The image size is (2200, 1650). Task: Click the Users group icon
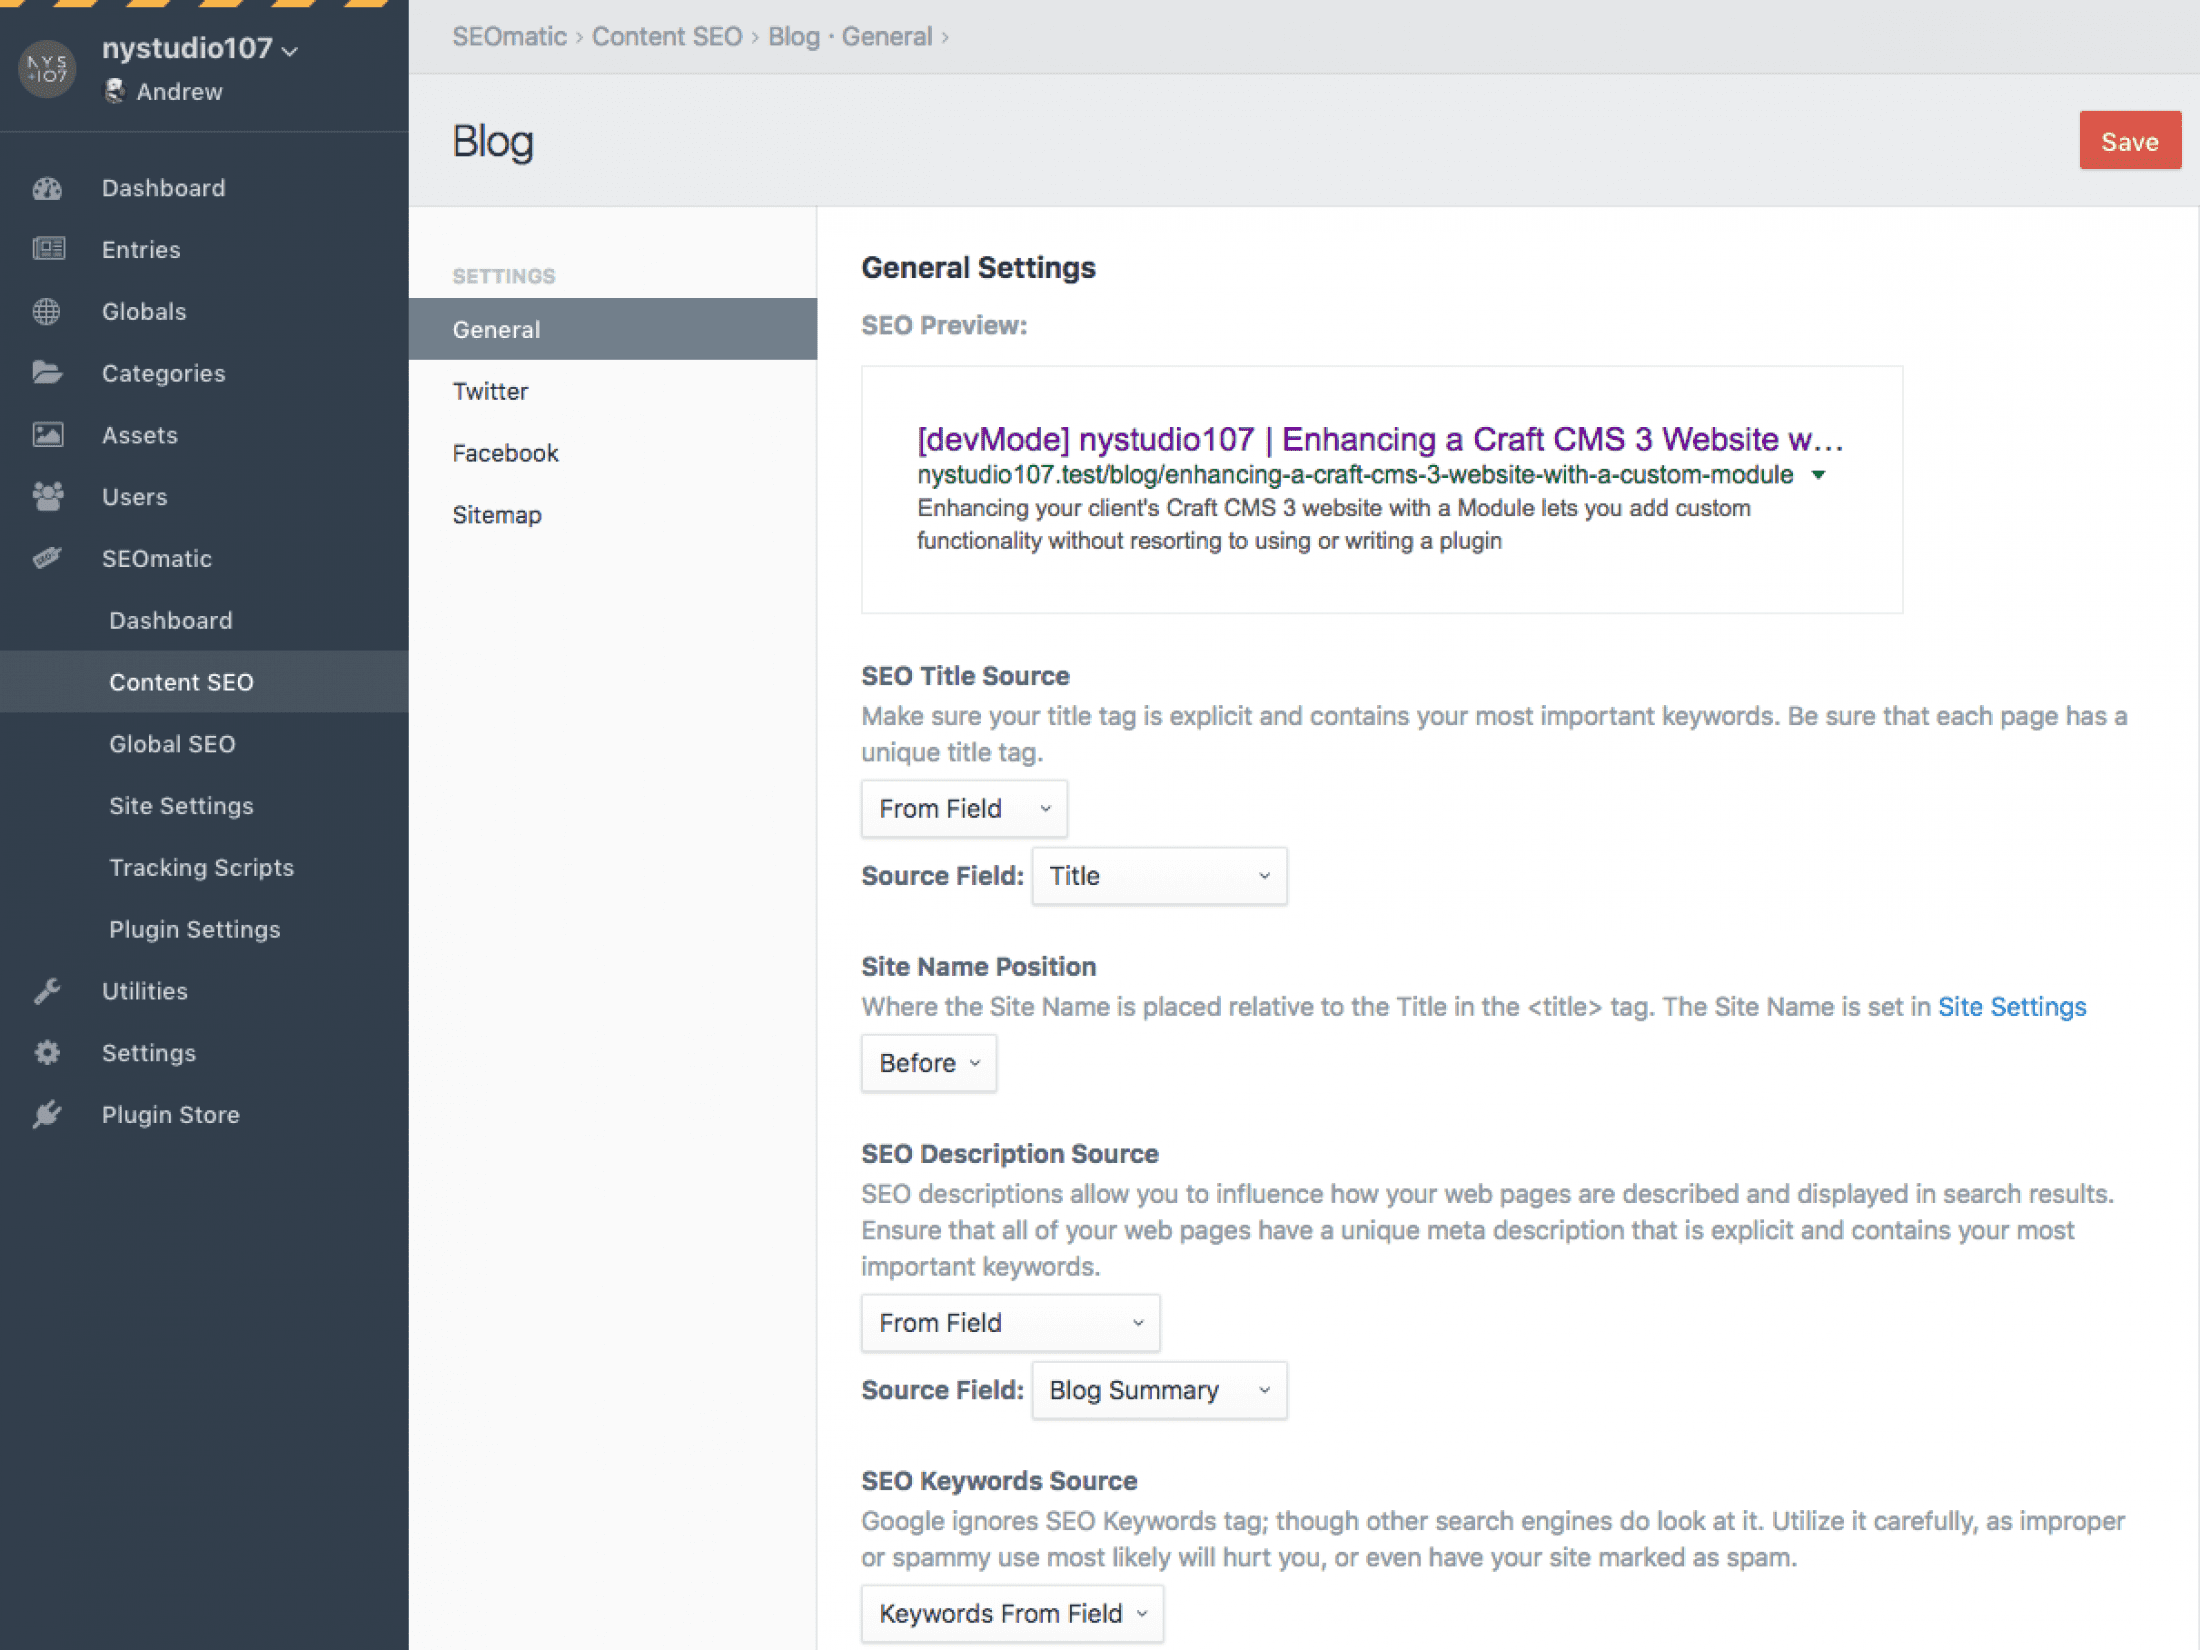click(48, 496)
